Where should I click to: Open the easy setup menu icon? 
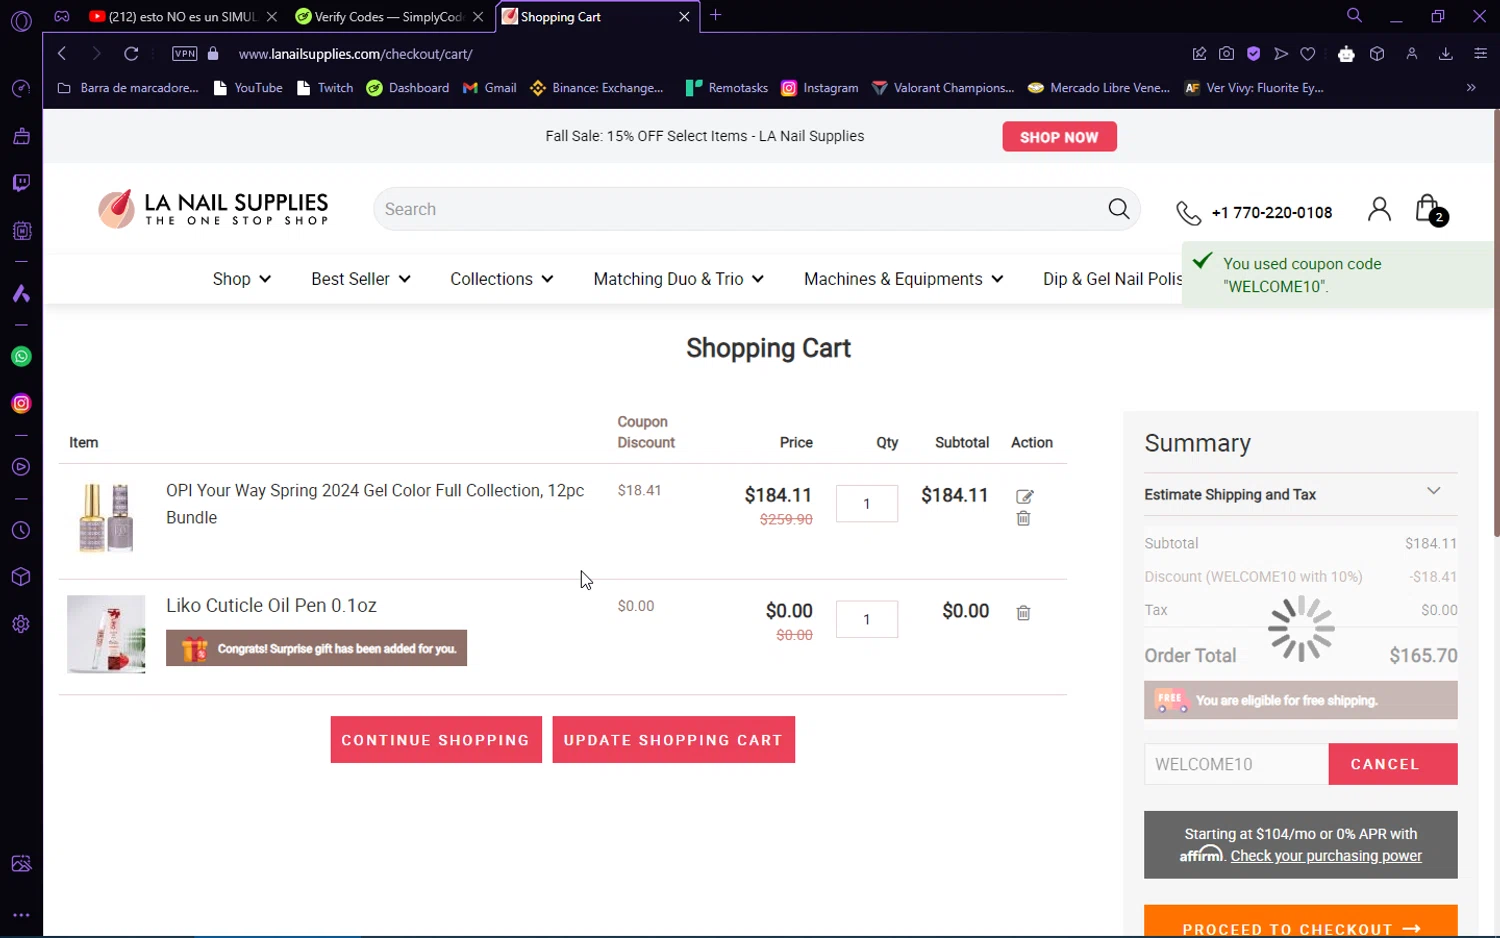[x=1480, y=54]
